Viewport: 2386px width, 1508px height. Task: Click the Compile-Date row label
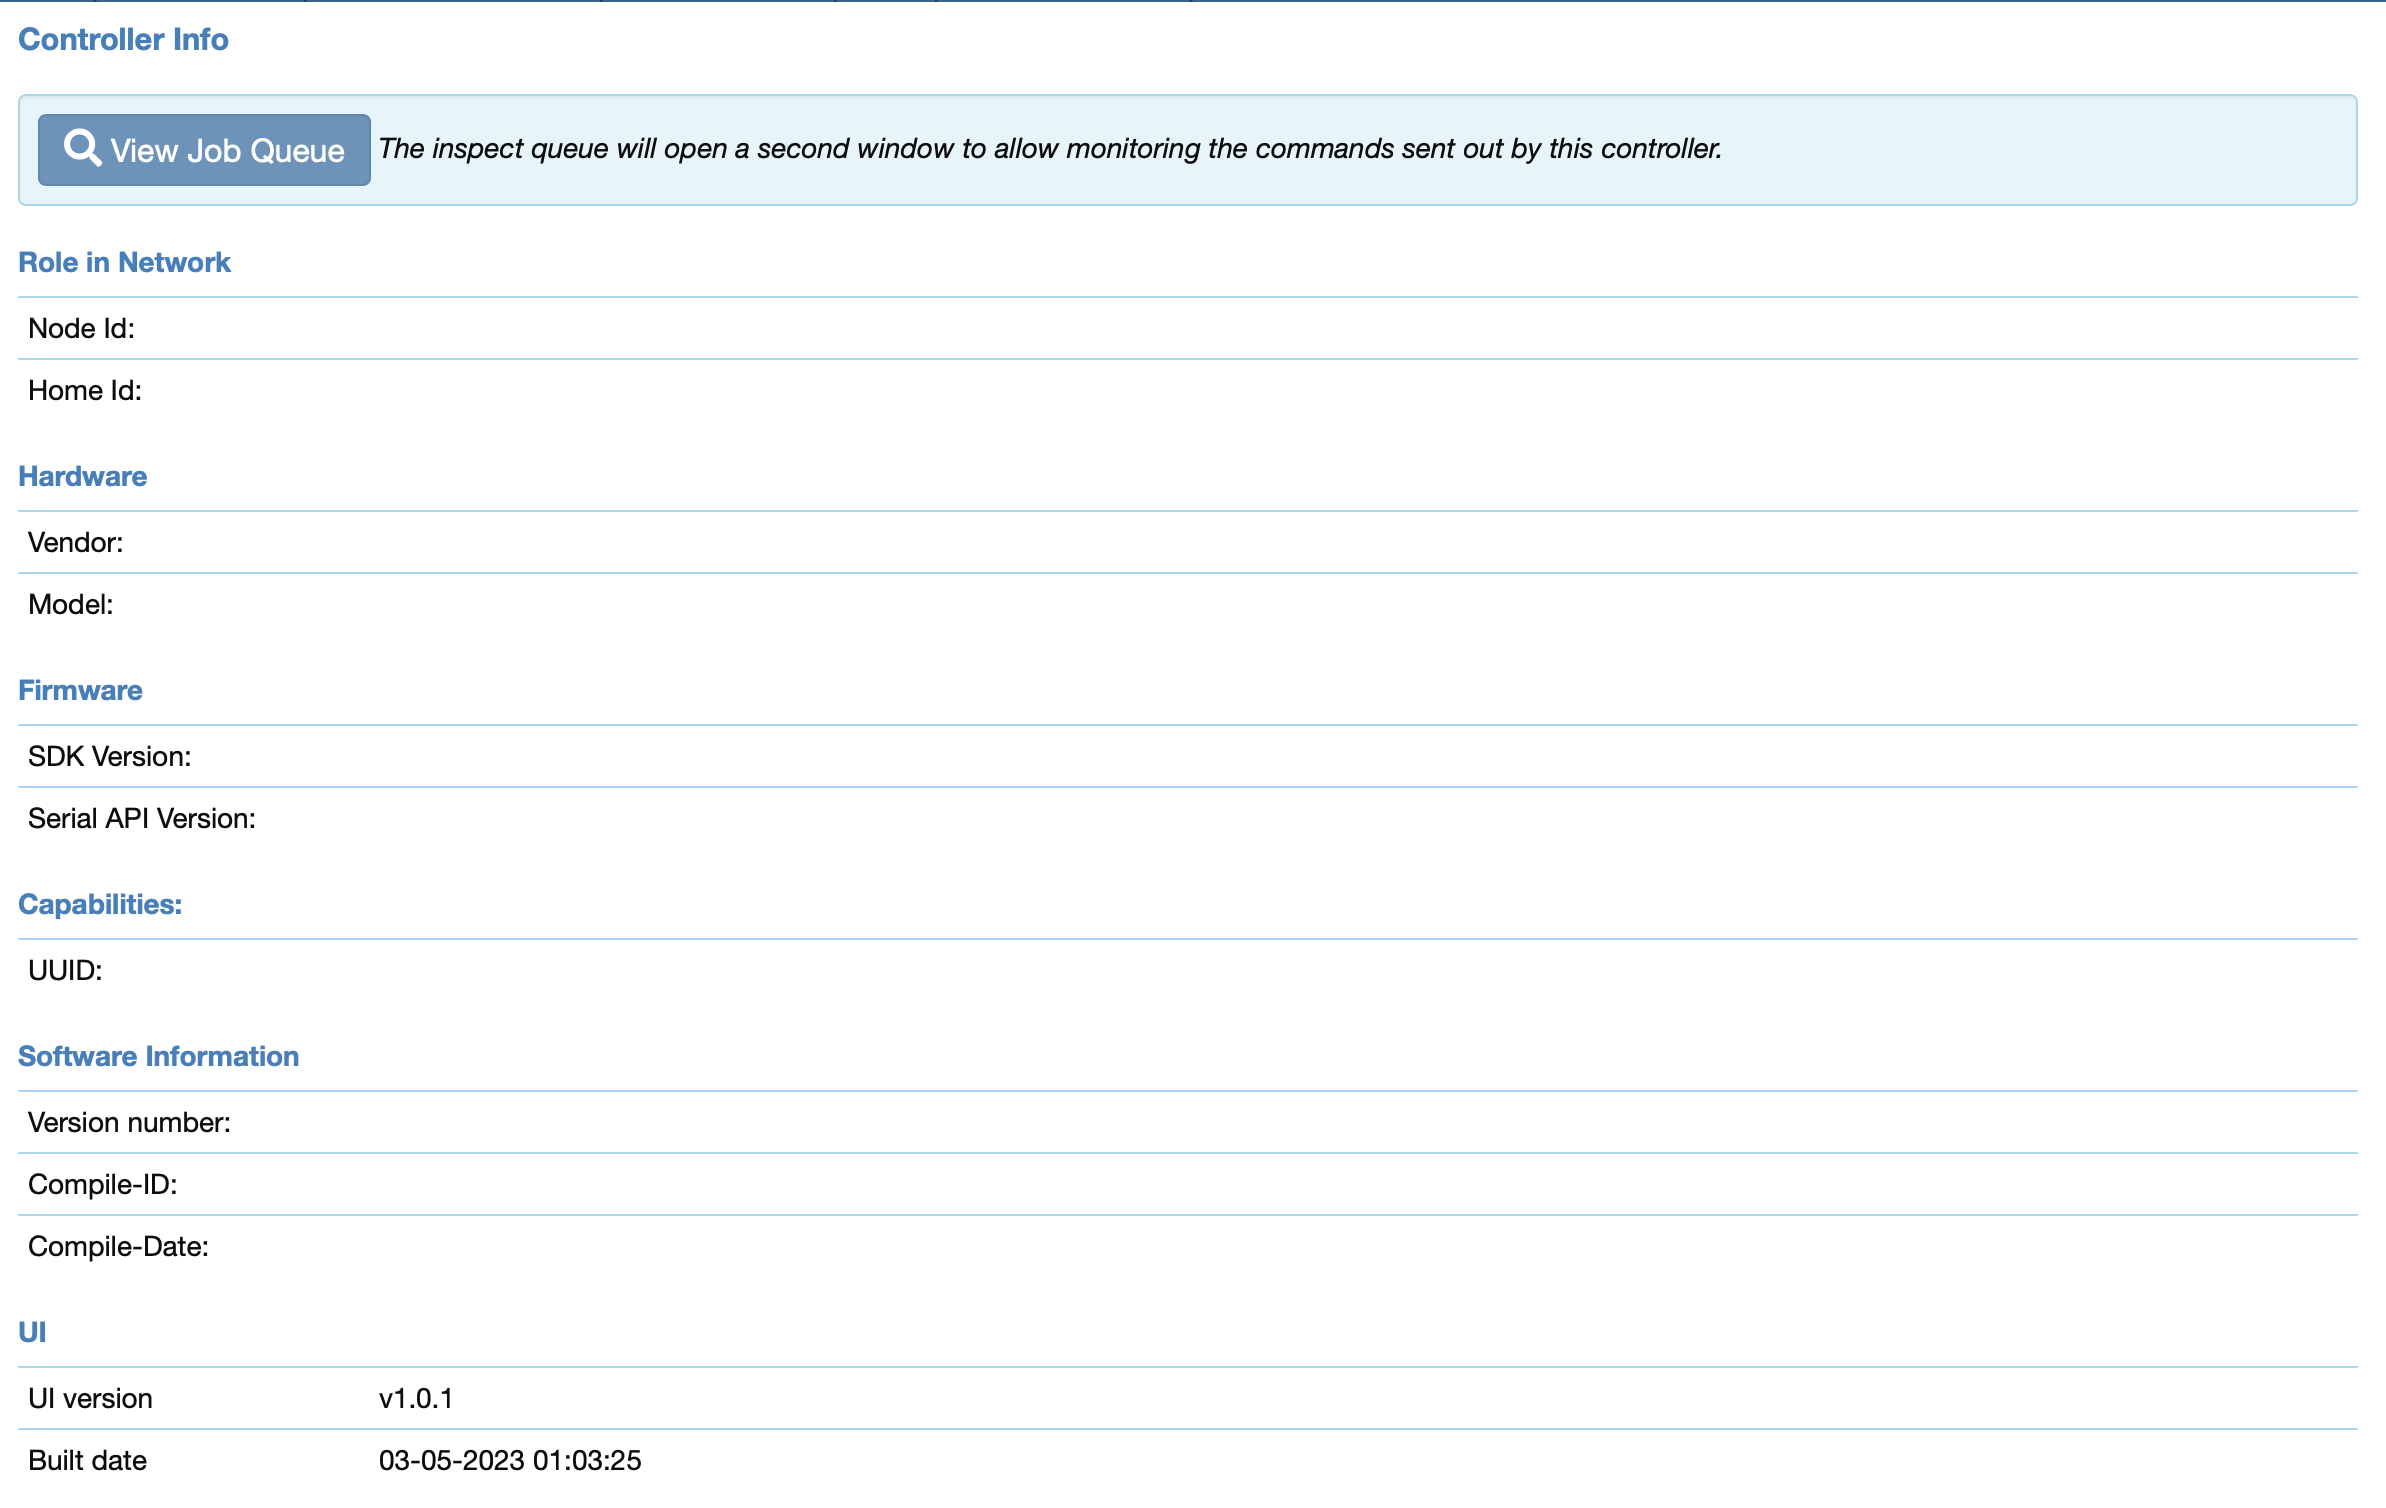[118, 1246]
